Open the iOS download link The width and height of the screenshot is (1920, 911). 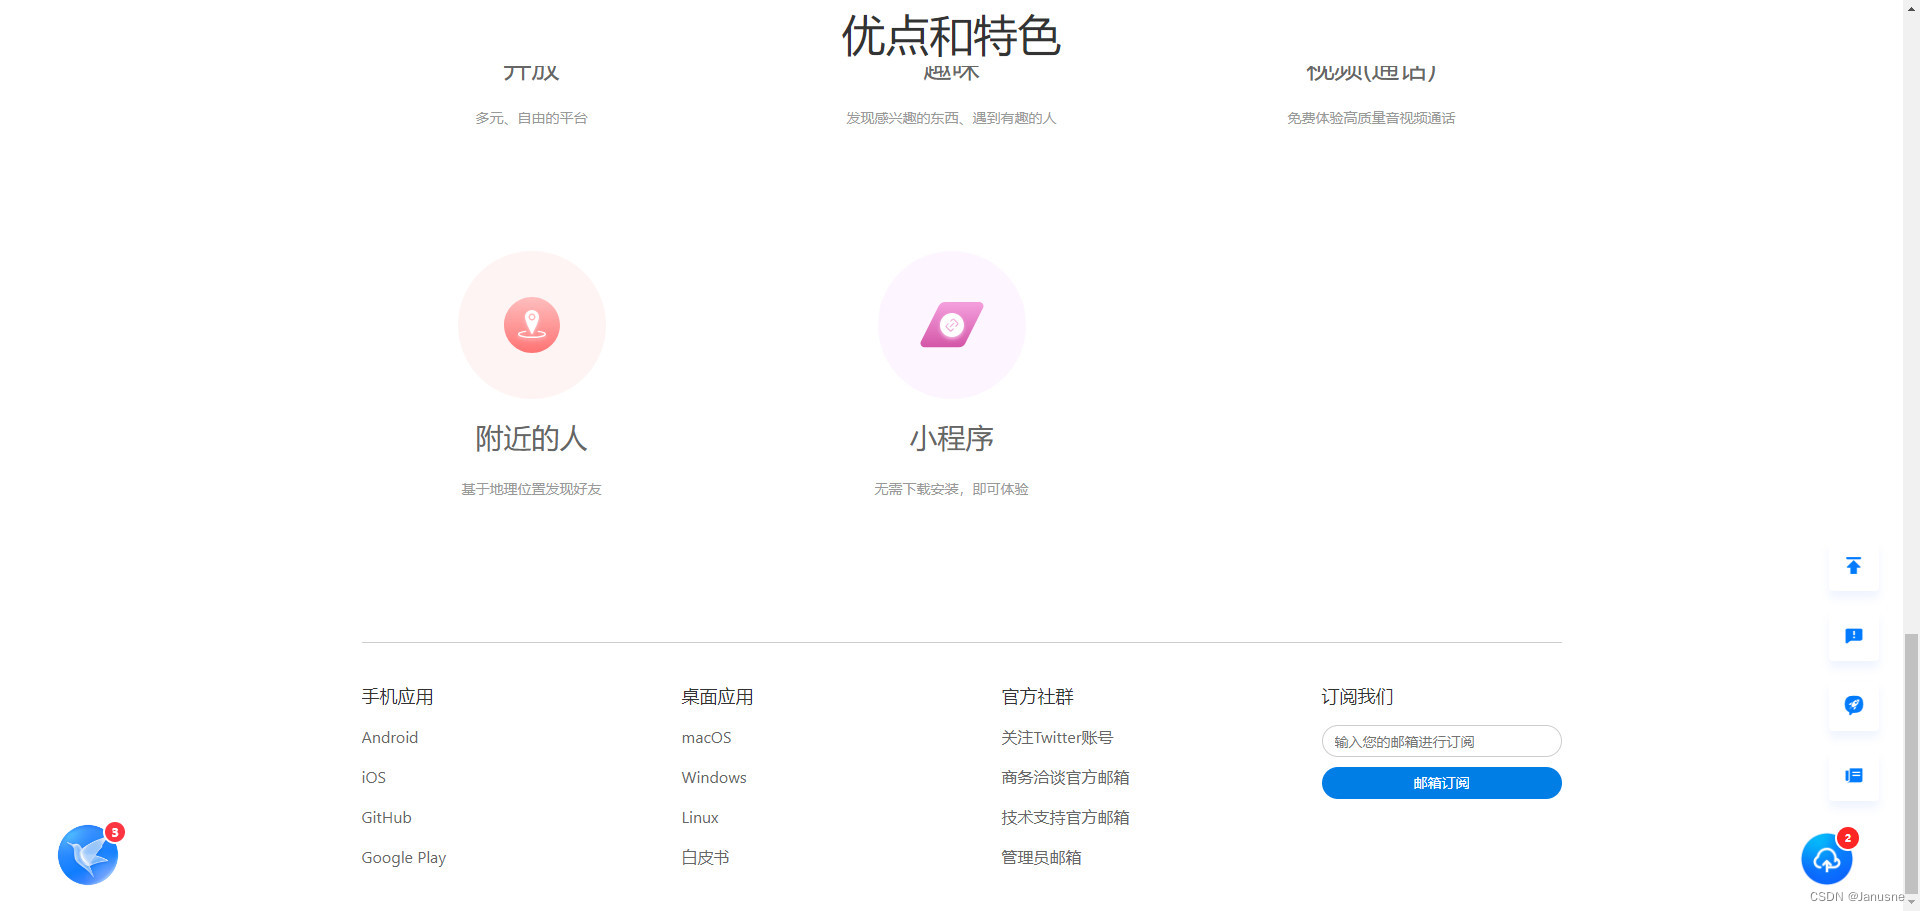(x=373, y=777)
